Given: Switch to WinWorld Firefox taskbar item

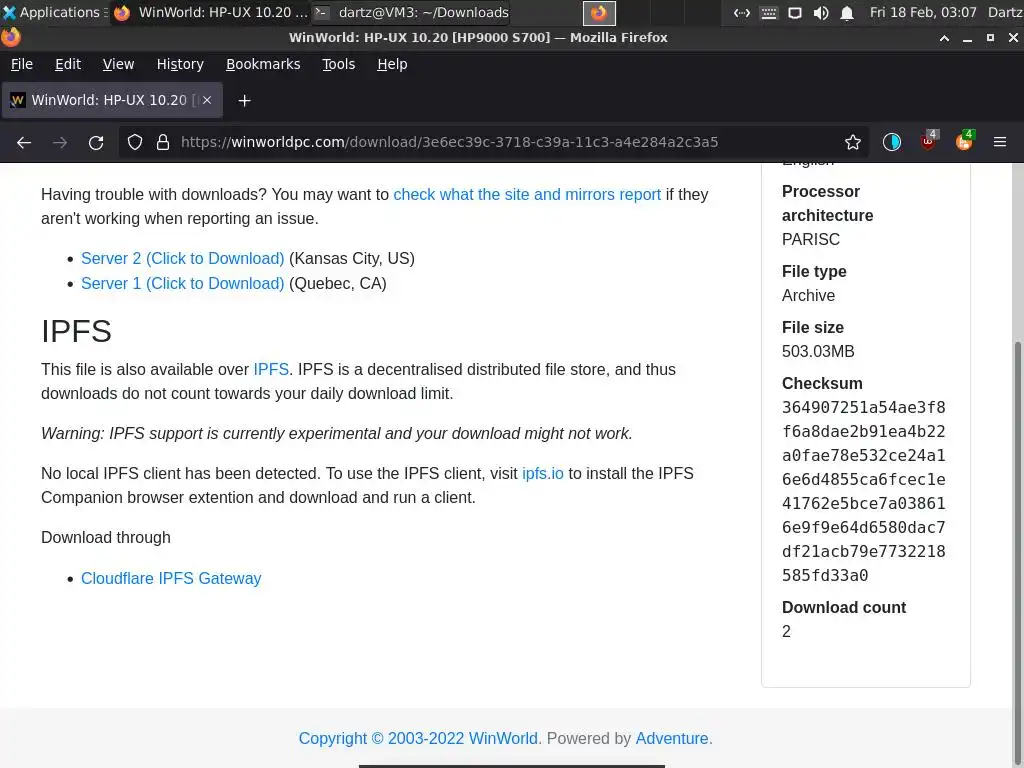Looking at the screenshot, I should pyautogui.click(x=210, y=12).
